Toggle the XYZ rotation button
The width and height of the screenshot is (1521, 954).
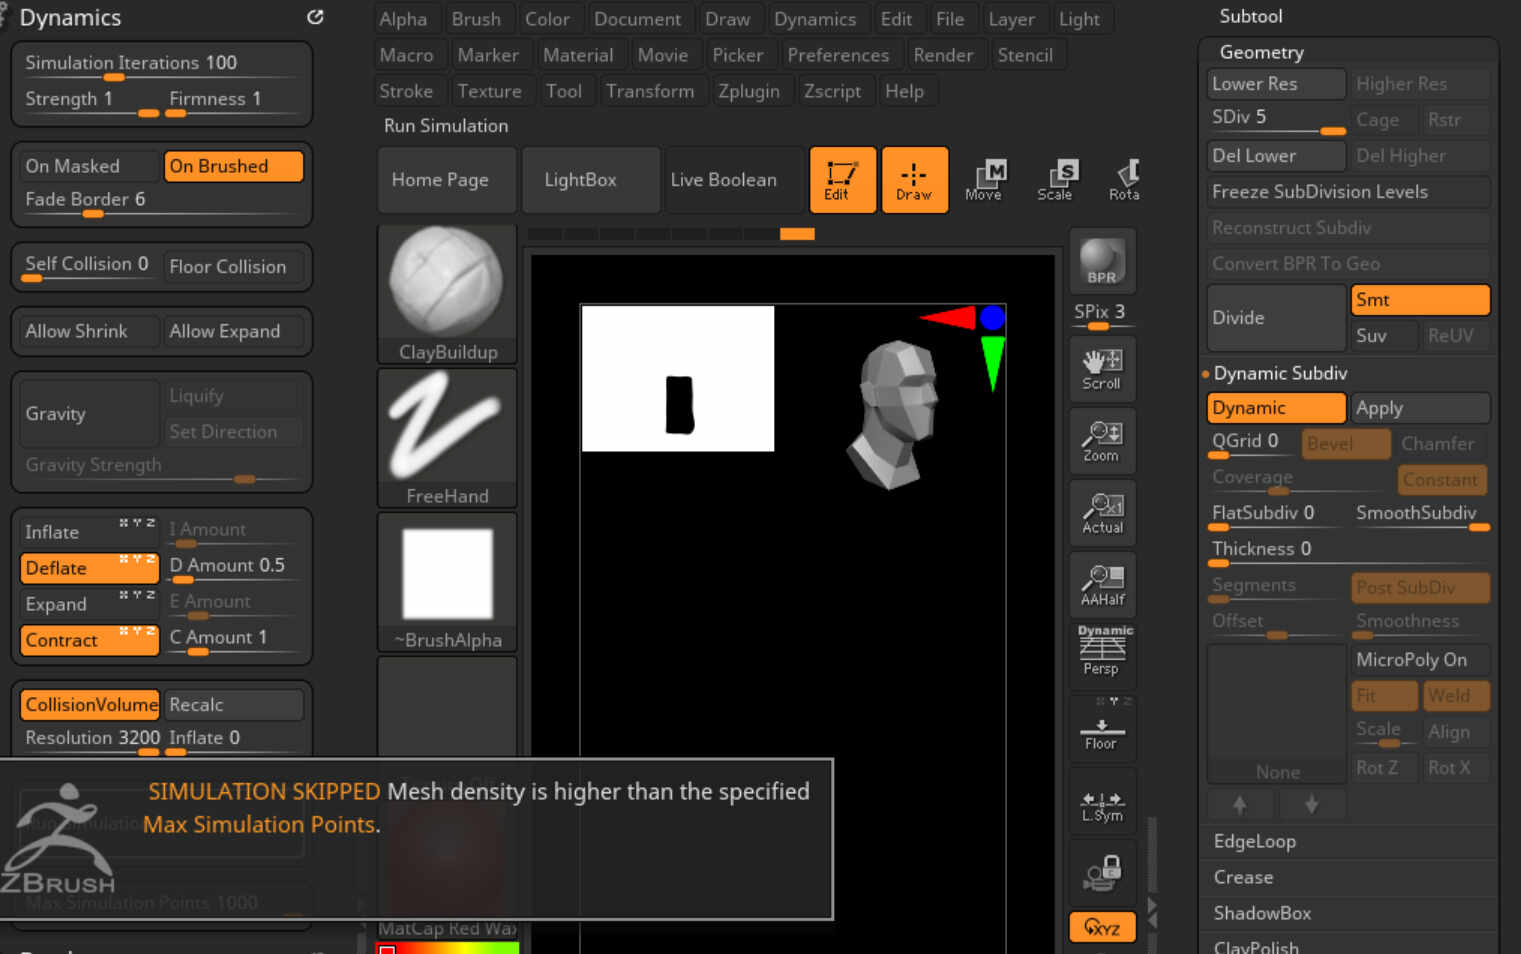click(x=1102, y=927)
